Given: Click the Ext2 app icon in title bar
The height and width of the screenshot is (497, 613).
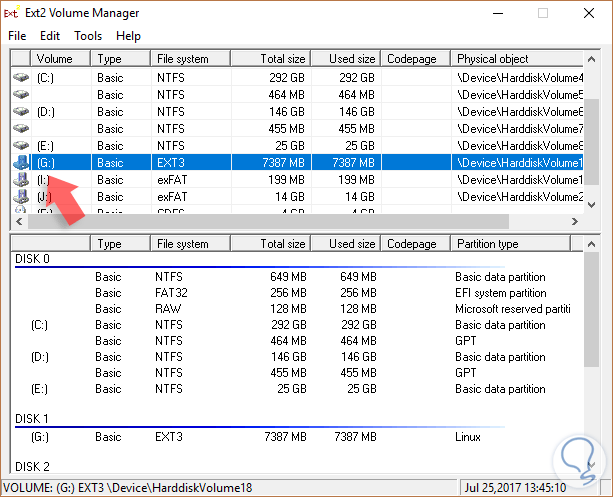Looking at the screenshot, I should tap(11, 13).
